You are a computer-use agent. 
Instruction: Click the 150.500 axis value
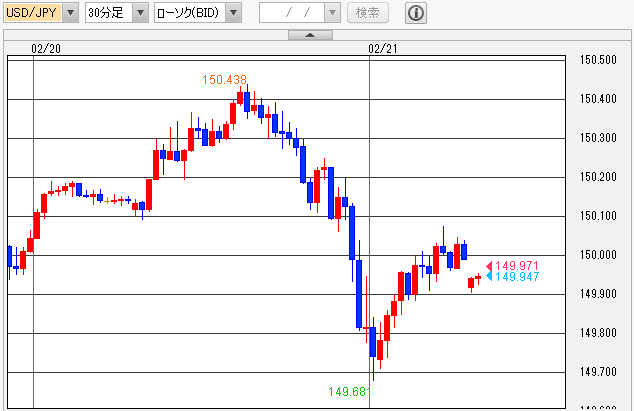(598, 60)
